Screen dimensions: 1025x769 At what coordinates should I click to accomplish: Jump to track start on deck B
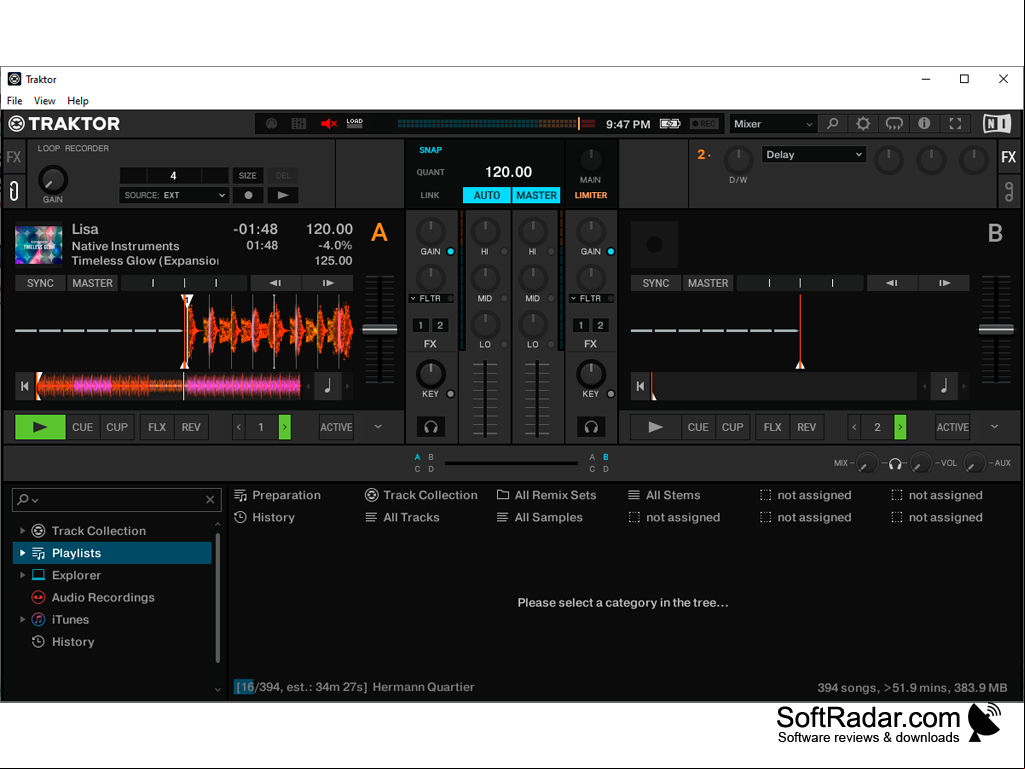(640, 386)
